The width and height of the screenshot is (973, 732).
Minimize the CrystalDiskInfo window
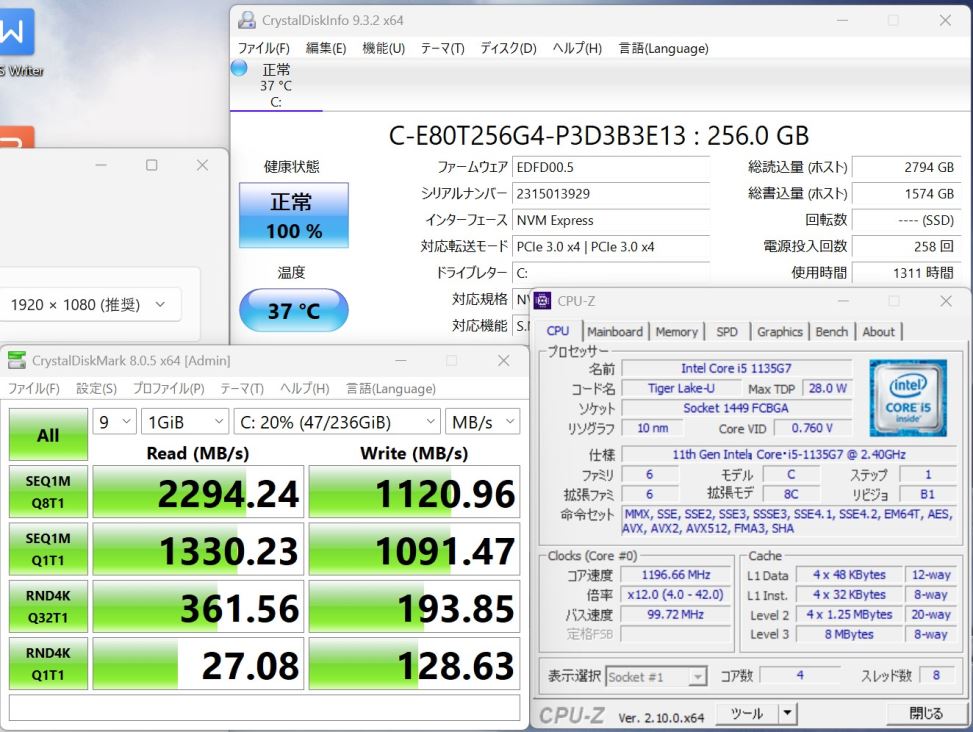point(842,20)
